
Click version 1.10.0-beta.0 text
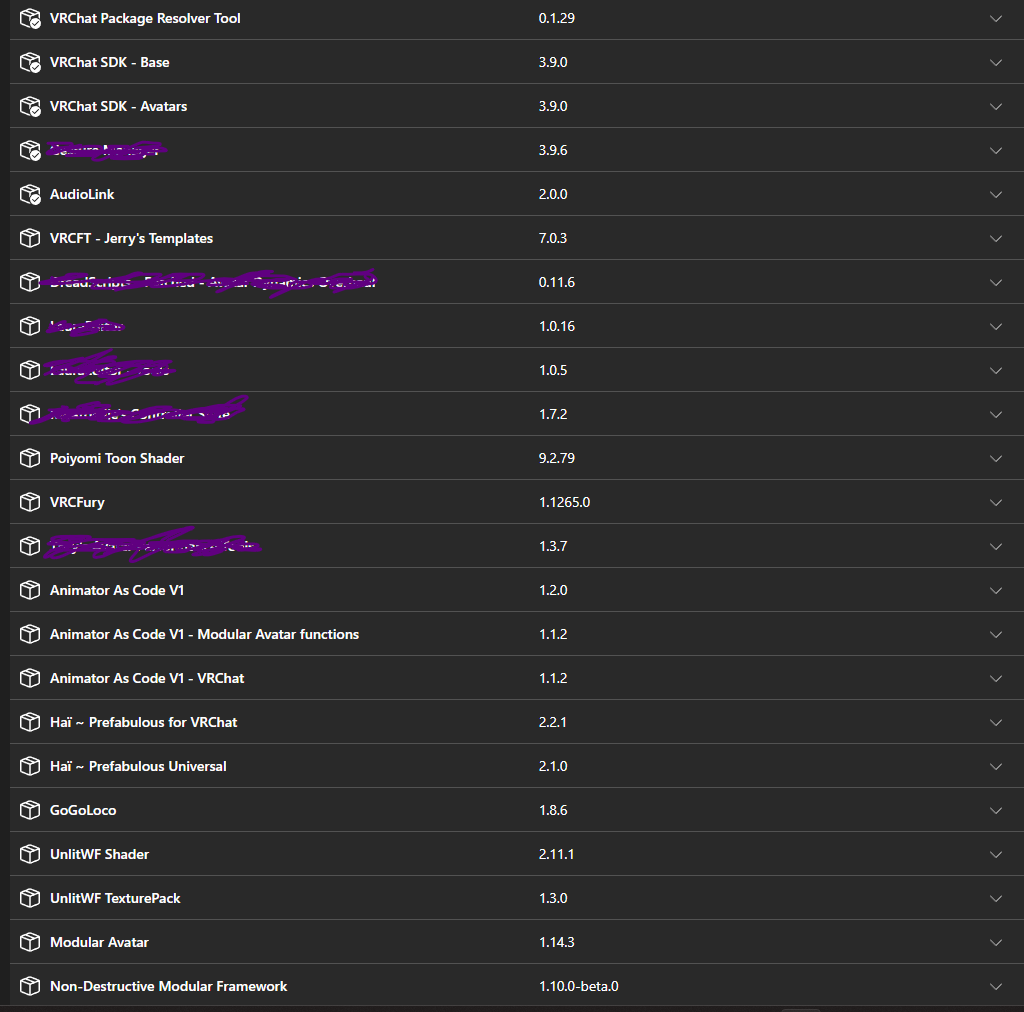click(x=579, y=987)
